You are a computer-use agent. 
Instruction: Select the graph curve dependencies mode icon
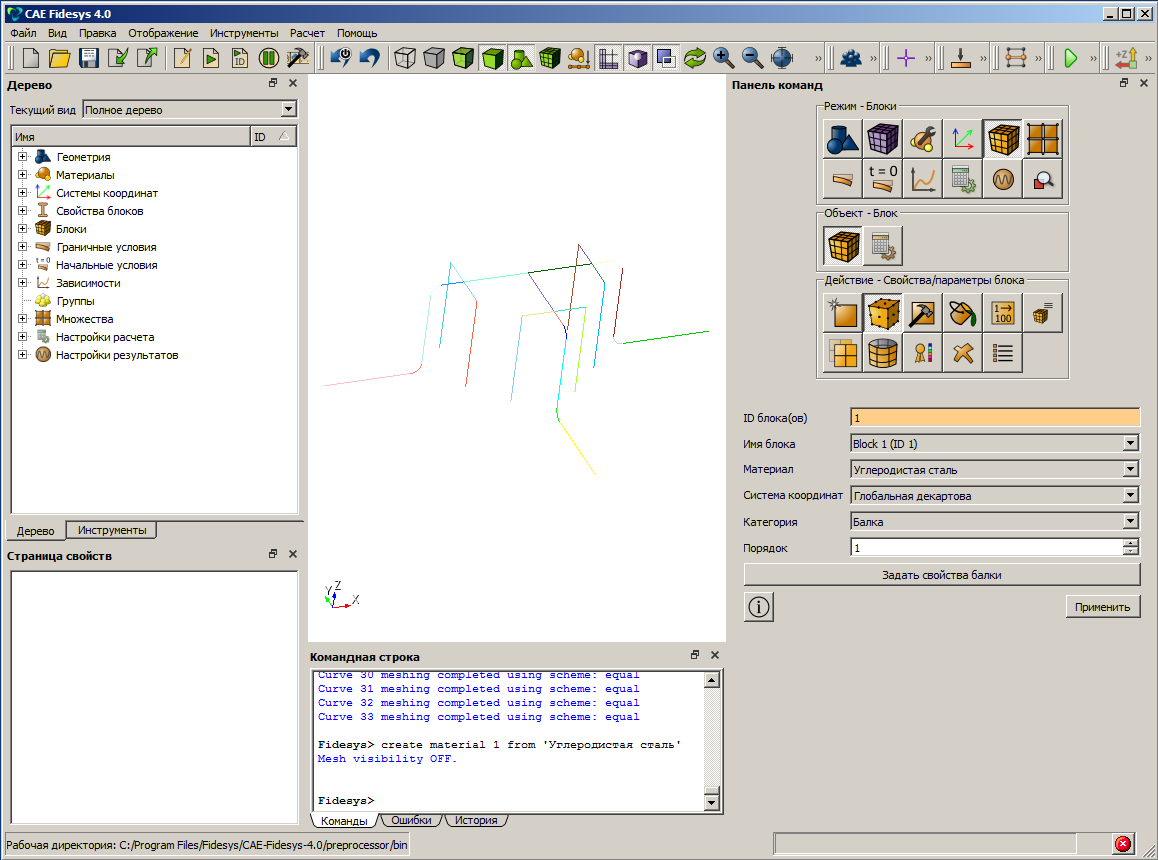tap(922, 179)
